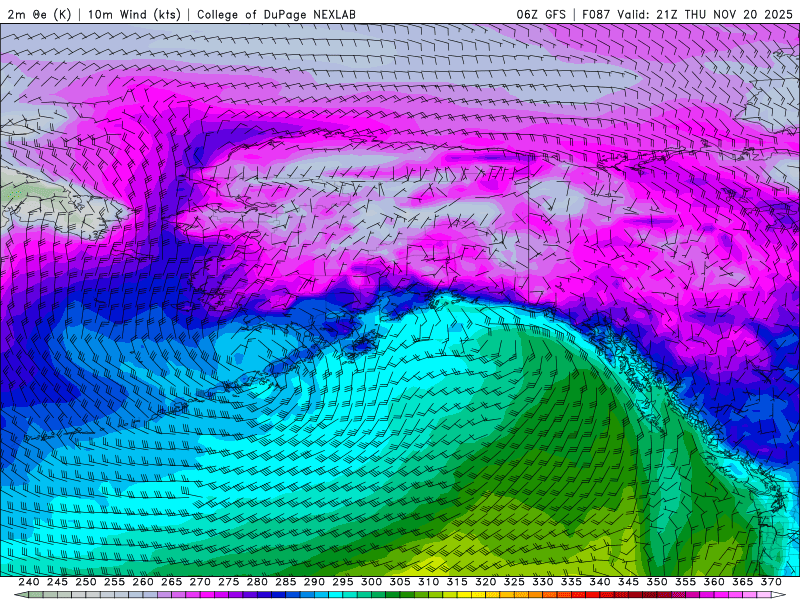Select the 355 value on the color scale
Viewport: 800px width, 600px height.
click(686, 582)
